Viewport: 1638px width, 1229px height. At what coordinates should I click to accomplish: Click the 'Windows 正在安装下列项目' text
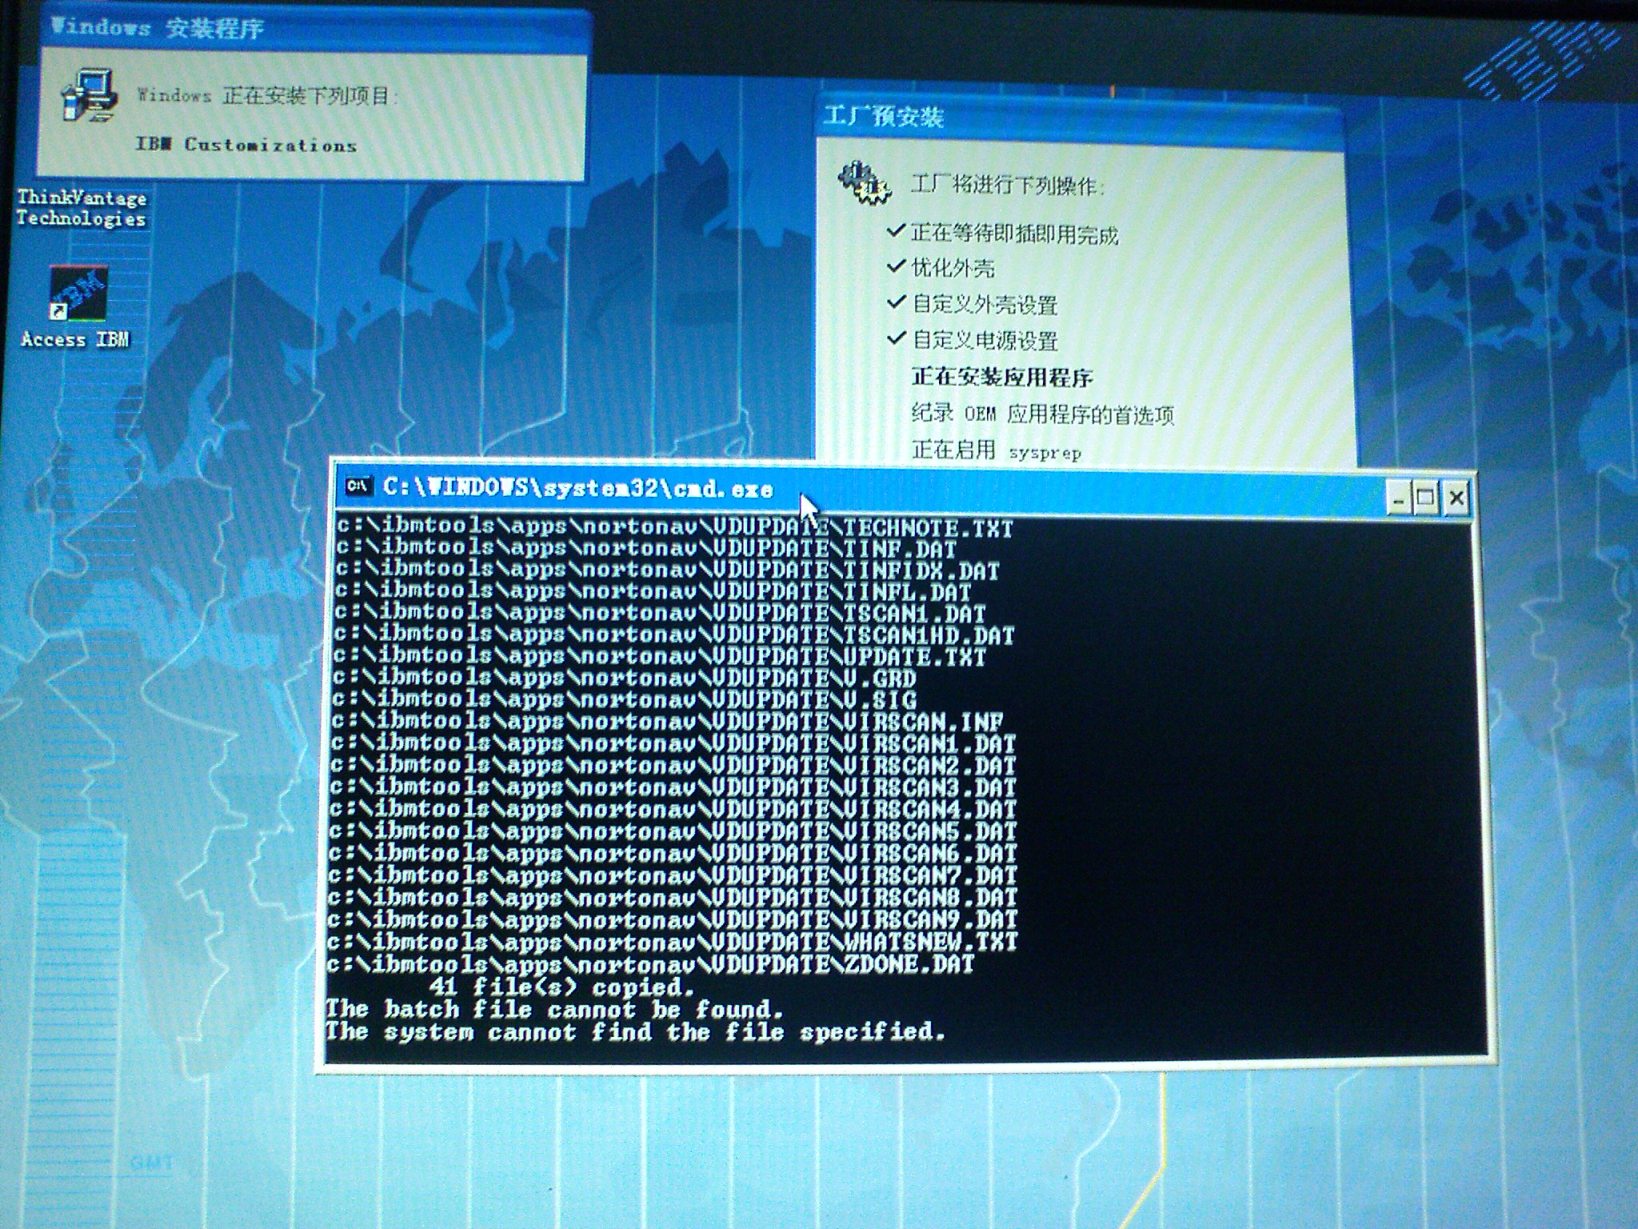click(x=268, y=96)
